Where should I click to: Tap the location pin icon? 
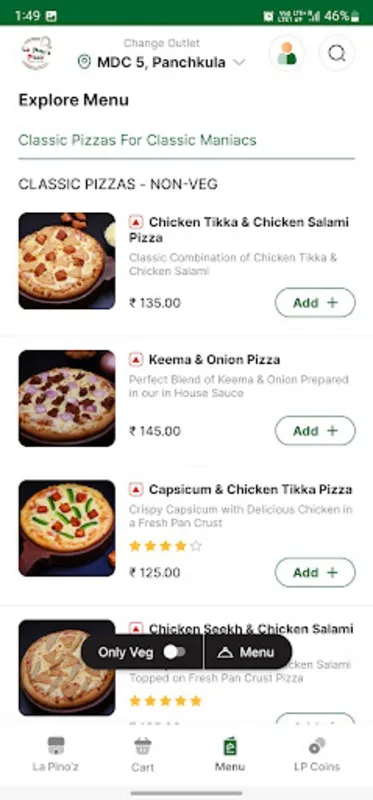pos(84,63)
